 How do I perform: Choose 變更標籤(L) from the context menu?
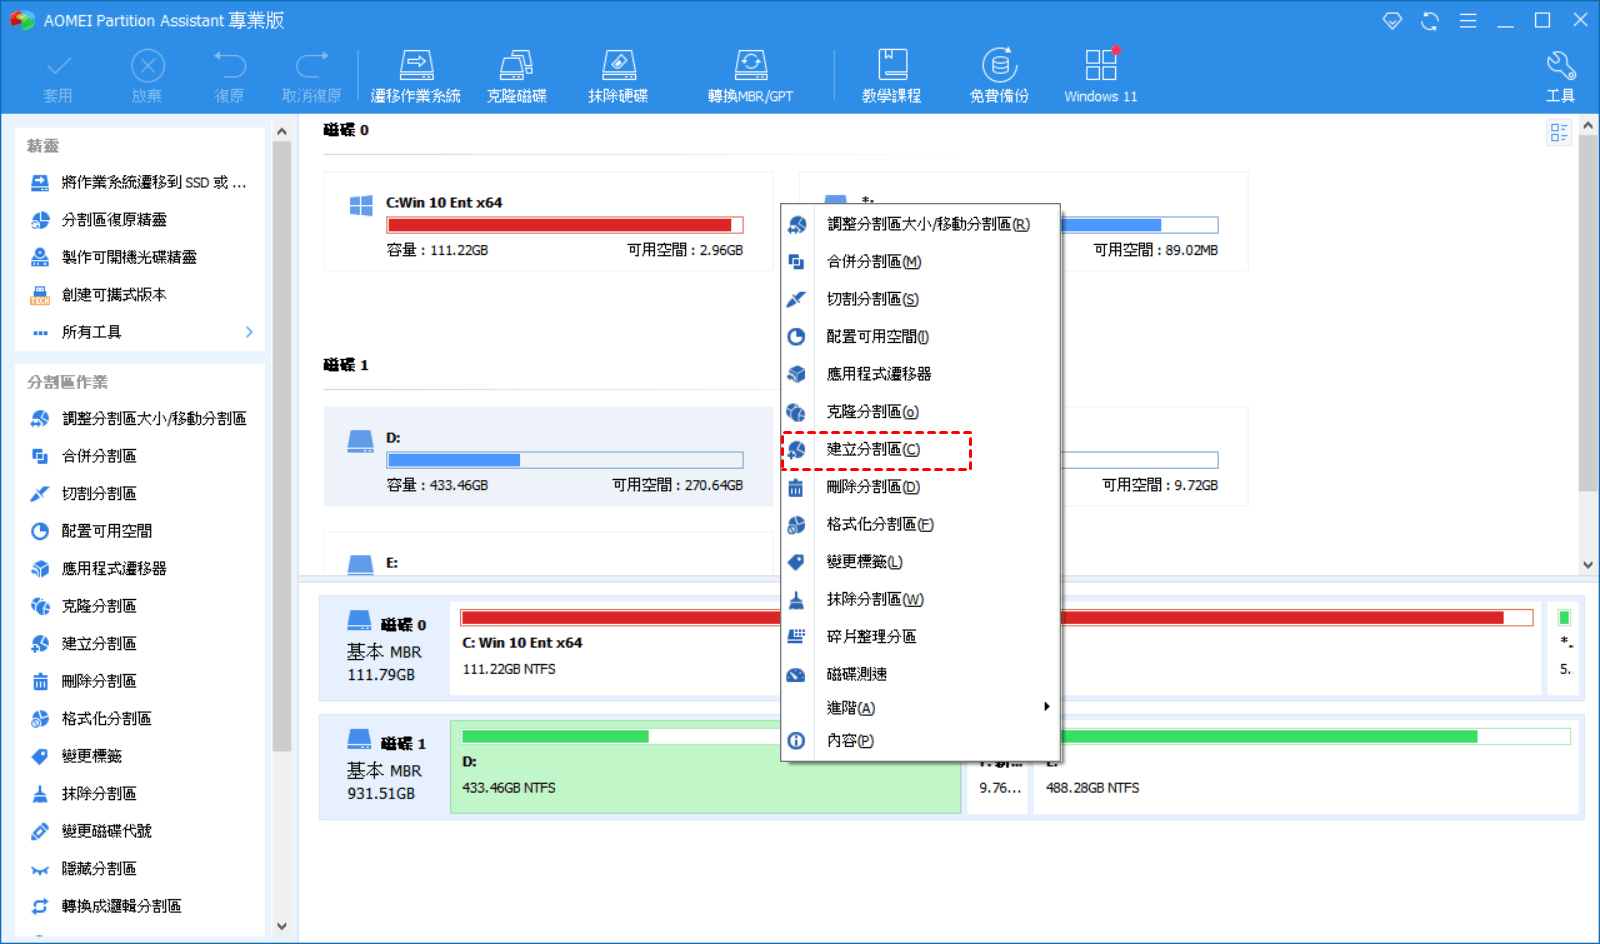(920, 562)
